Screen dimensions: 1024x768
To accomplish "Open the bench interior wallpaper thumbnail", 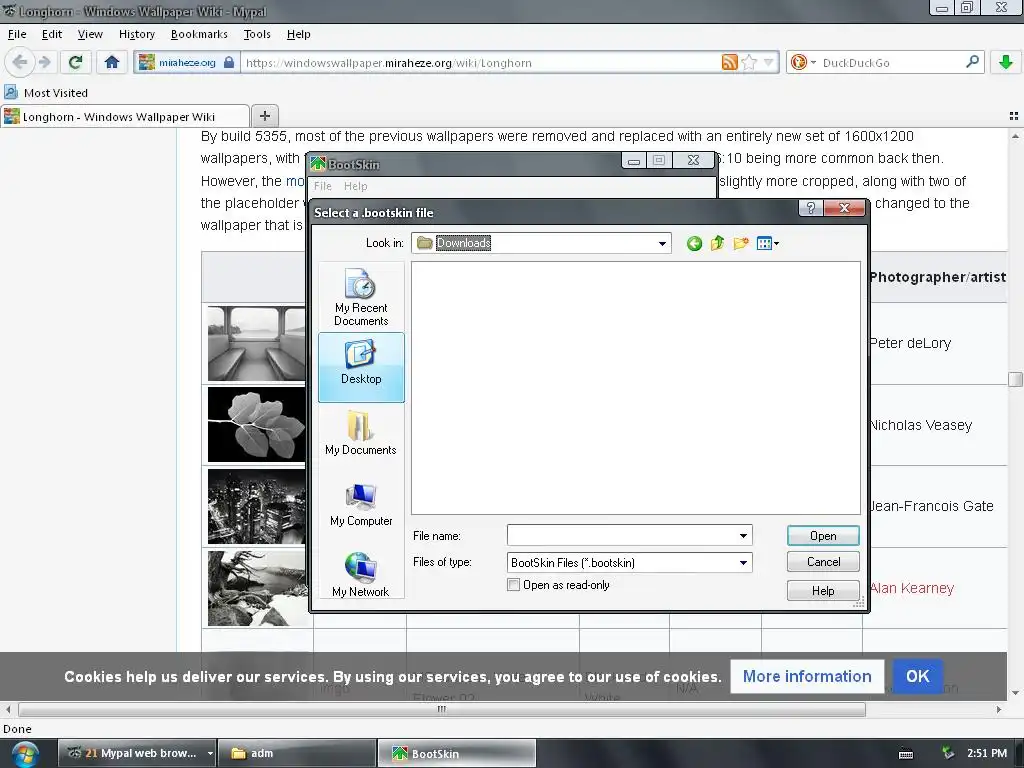I will click(x=256, y=344).
